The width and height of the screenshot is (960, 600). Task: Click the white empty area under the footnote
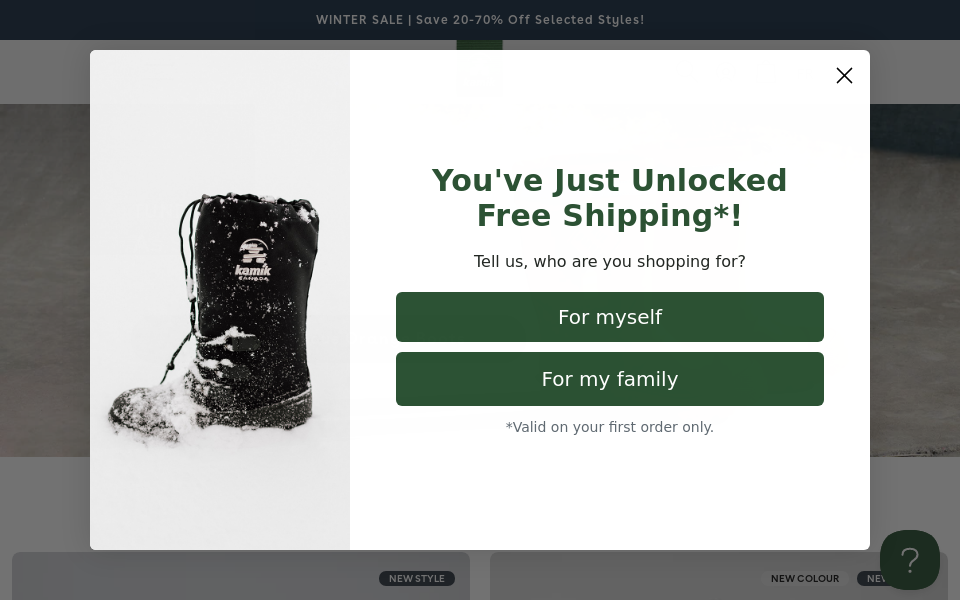coord(610,495)
